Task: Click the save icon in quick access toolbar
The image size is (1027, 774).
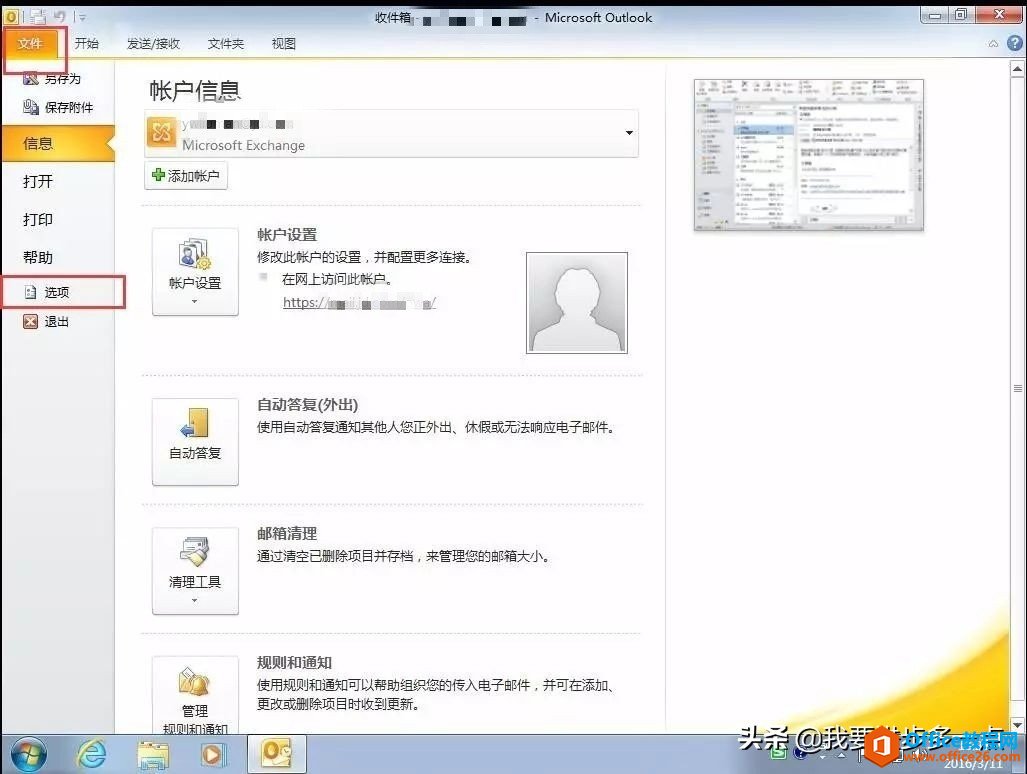Action: pos(38,16)
